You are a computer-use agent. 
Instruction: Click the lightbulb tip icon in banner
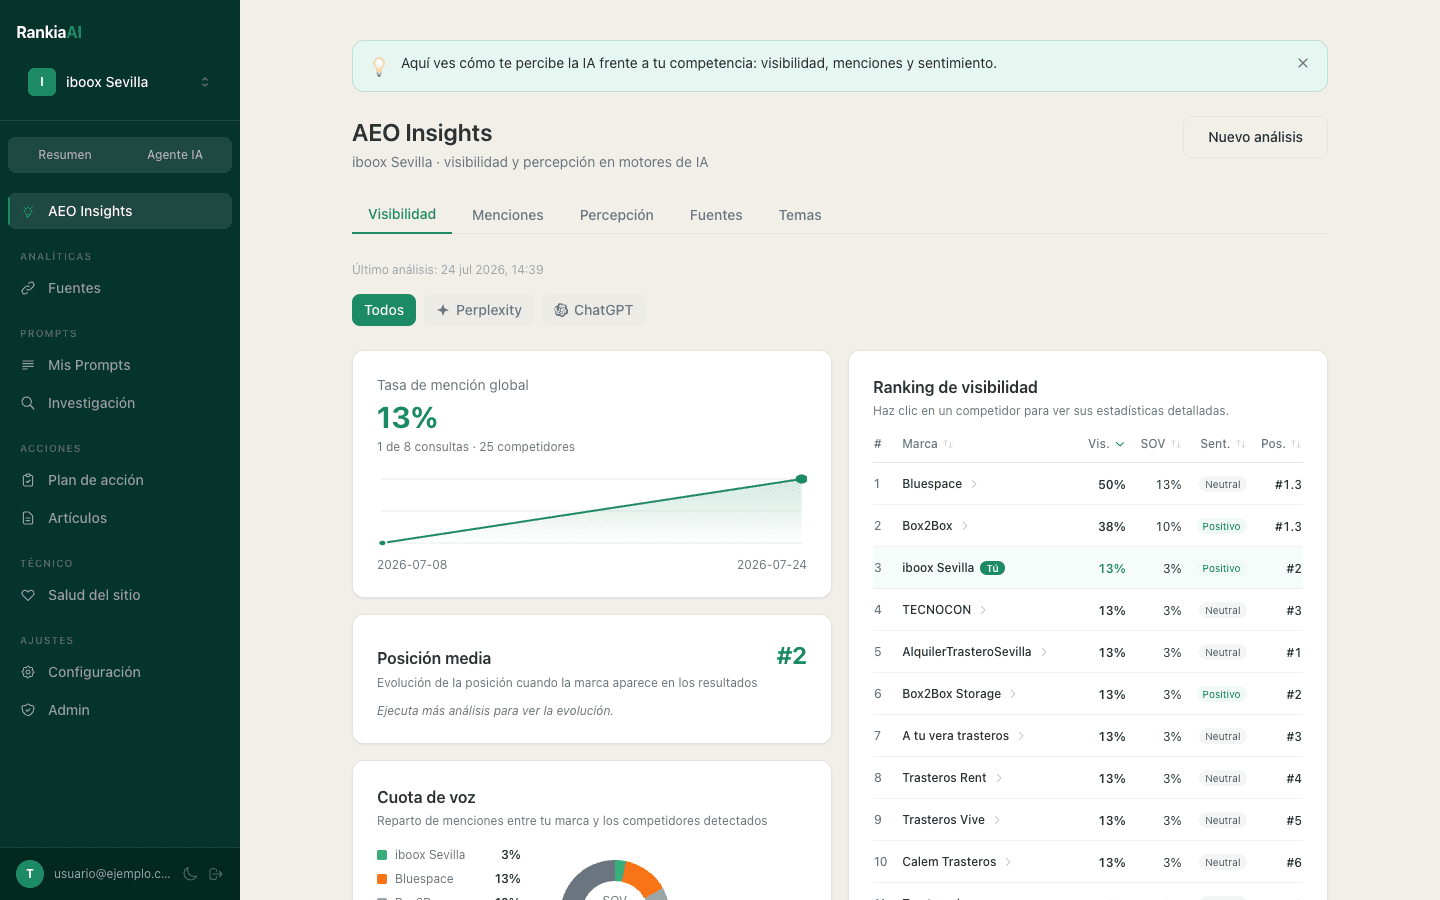(x=379, y=66)
